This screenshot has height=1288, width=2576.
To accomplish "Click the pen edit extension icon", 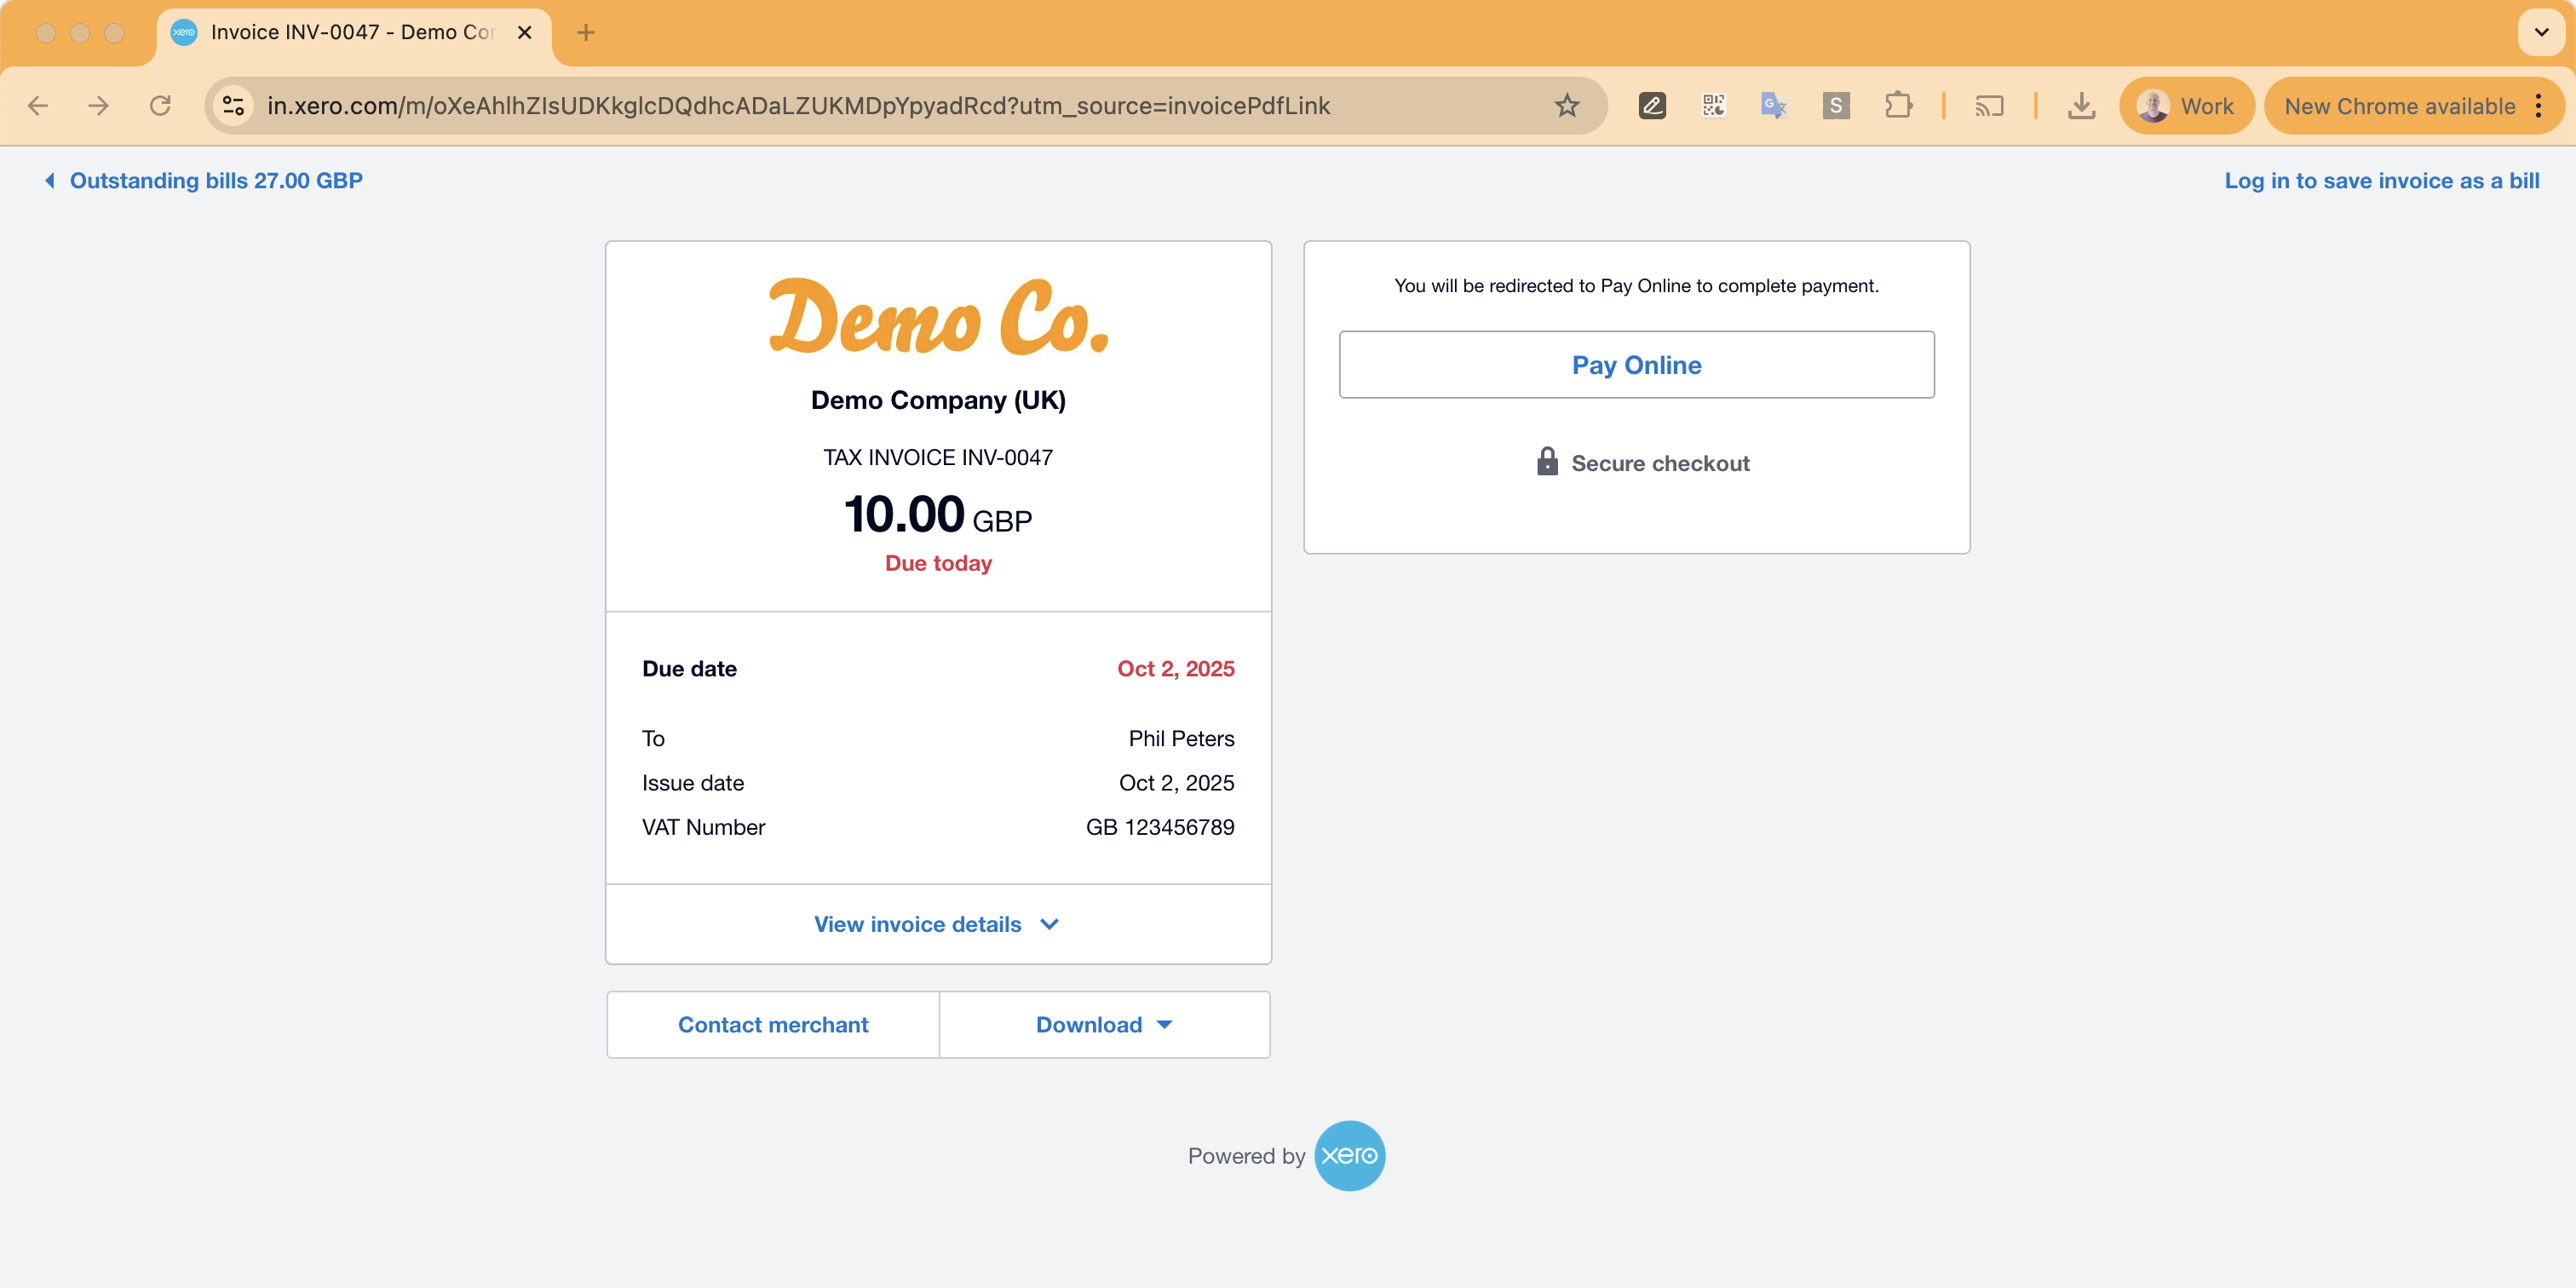I will (1652, 106).
